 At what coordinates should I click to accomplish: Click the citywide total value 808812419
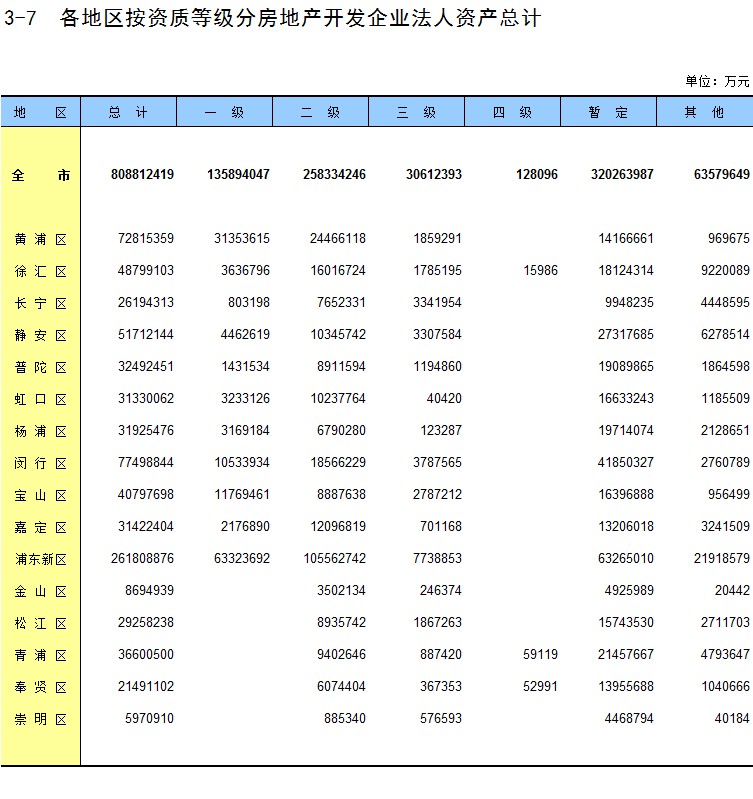coord(142,175)
